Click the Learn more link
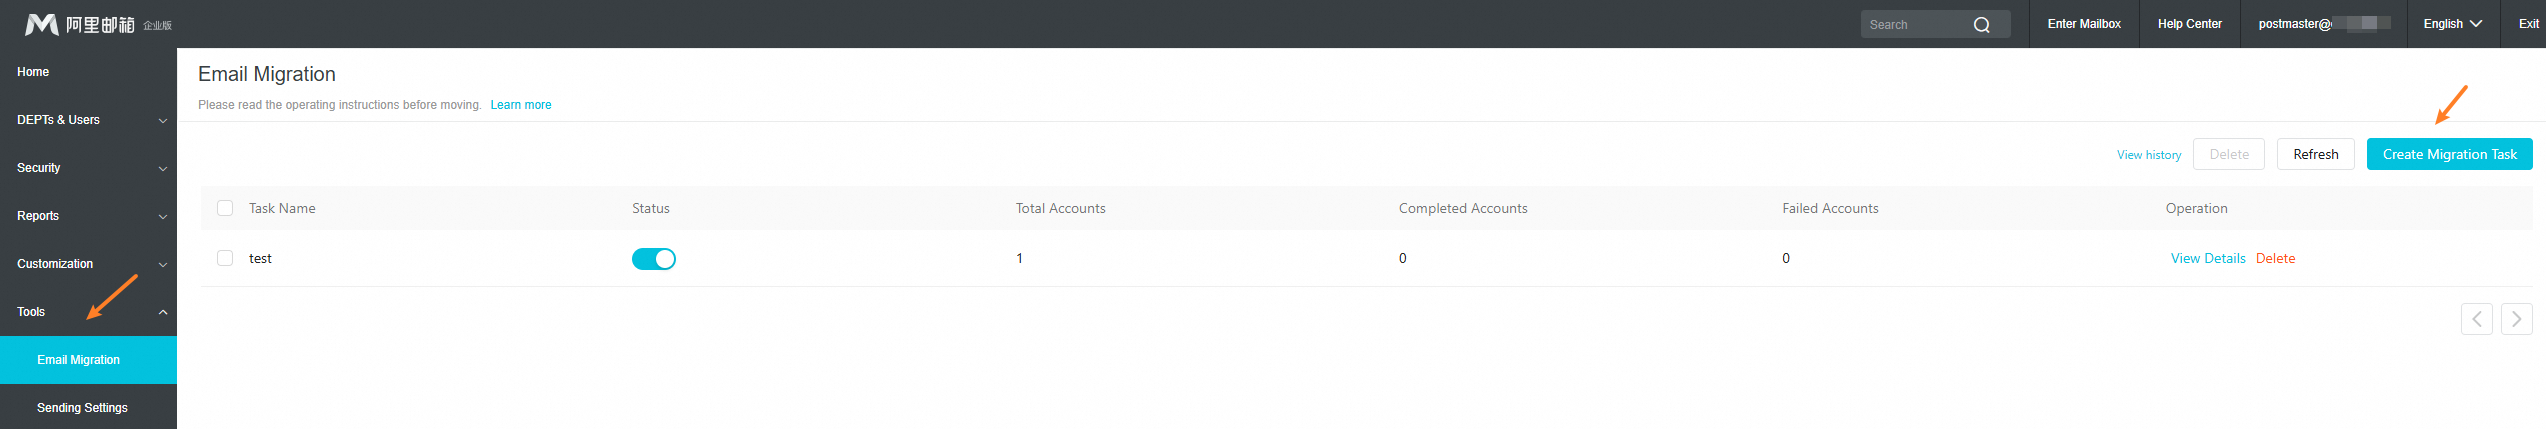 521,105
